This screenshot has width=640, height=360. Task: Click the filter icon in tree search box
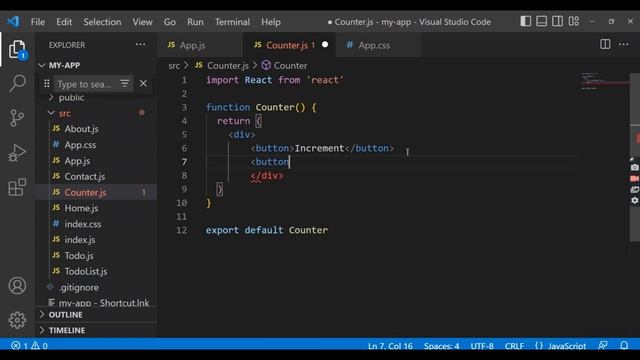(124, 84)
